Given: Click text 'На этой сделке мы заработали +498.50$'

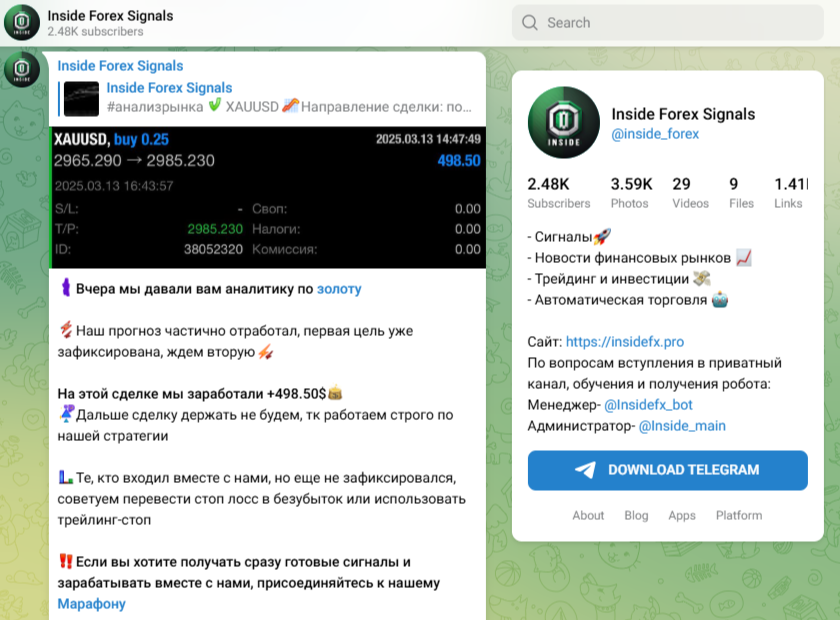Looking at the screenshot, I should (x=192, y=394).
